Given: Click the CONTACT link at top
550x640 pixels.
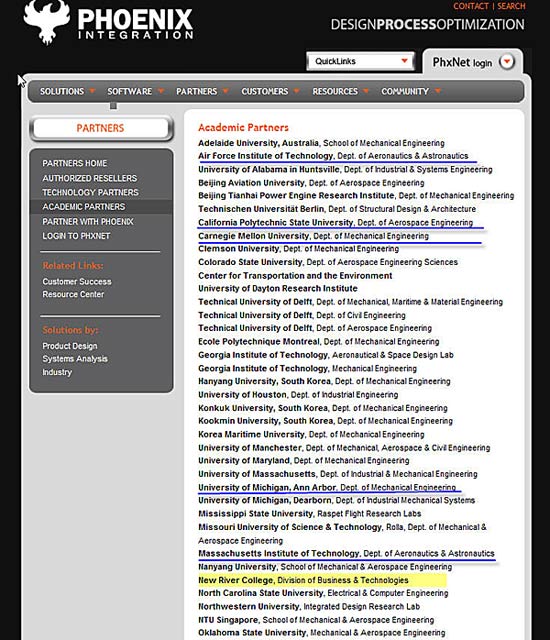Looking at the screenshot, I should [x=471, y=6].
